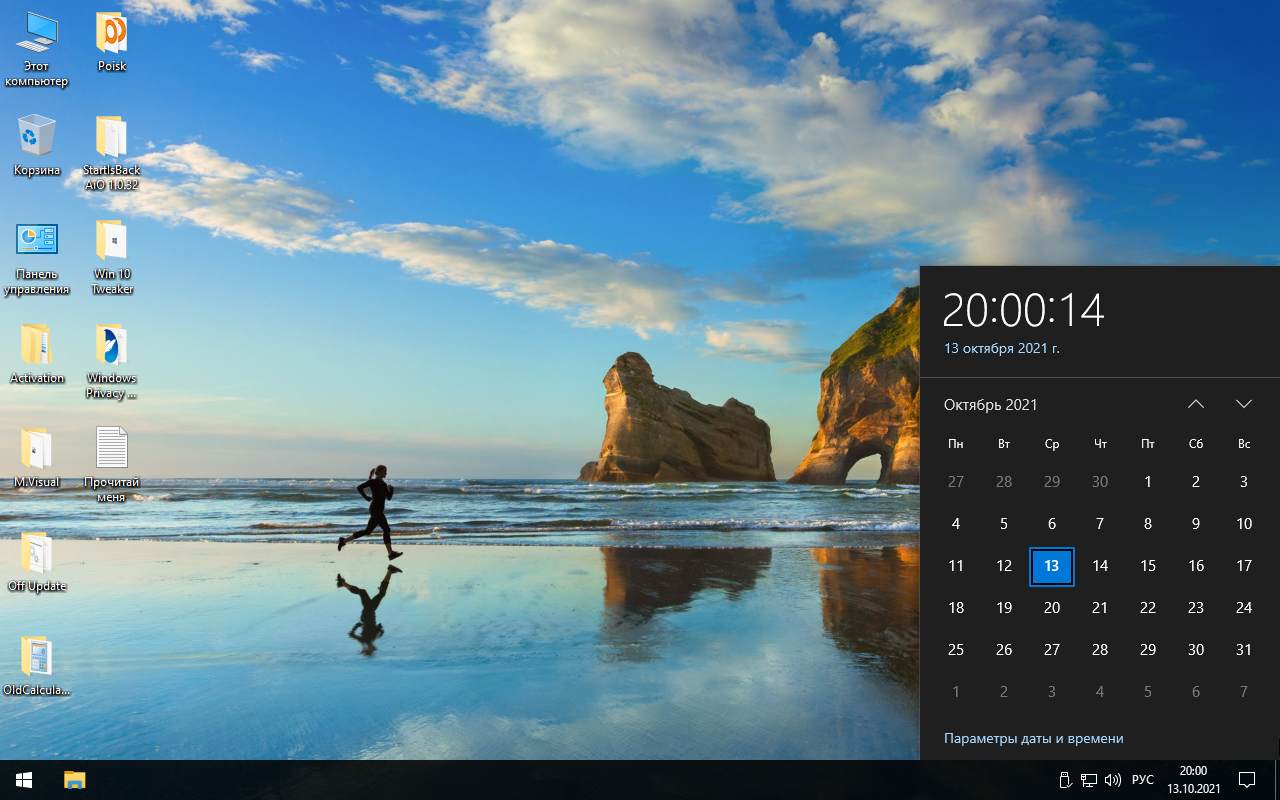Viewport: 1280px width, 800px height.
Task: Open Параметры даты и времени link
Action: pos(1033,738)
